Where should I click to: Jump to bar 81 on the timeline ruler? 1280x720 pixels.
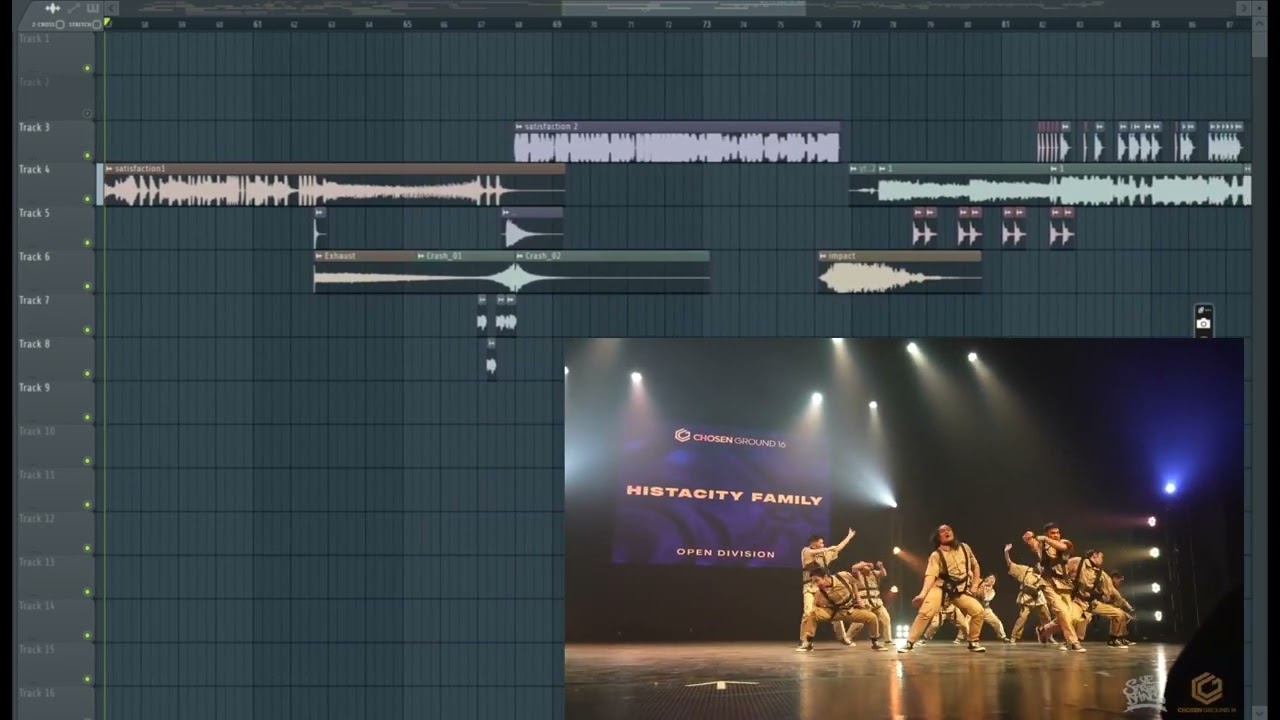1005,24
